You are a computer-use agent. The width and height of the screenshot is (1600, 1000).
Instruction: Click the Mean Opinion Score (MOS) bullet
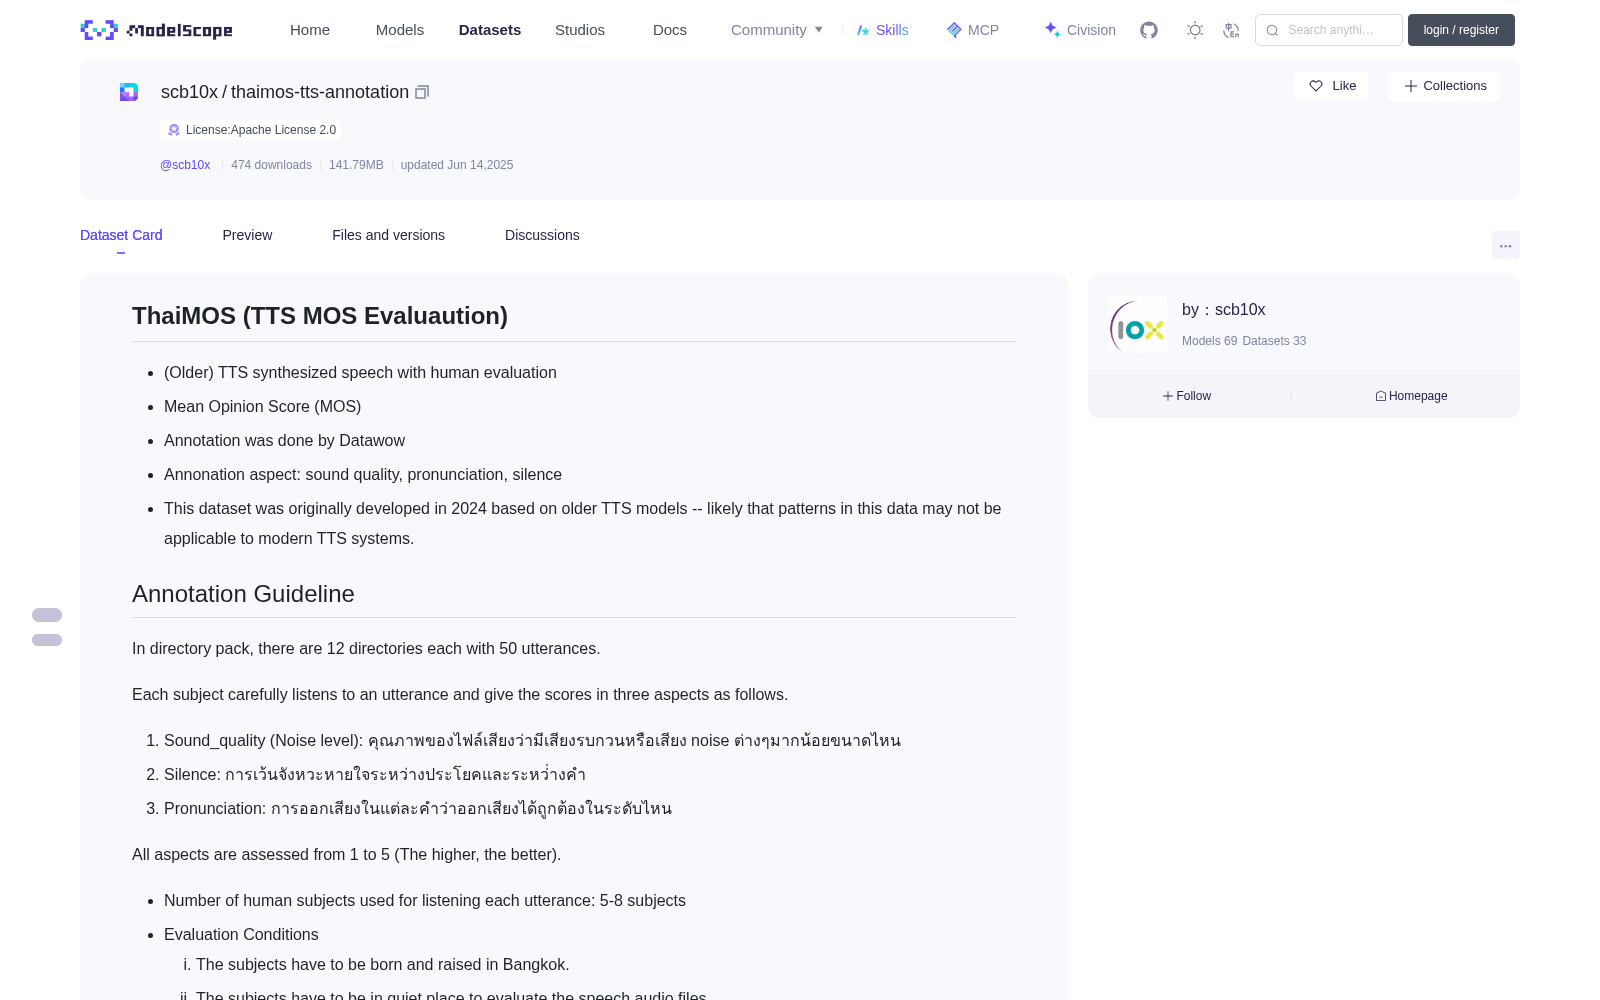[263, 407]
